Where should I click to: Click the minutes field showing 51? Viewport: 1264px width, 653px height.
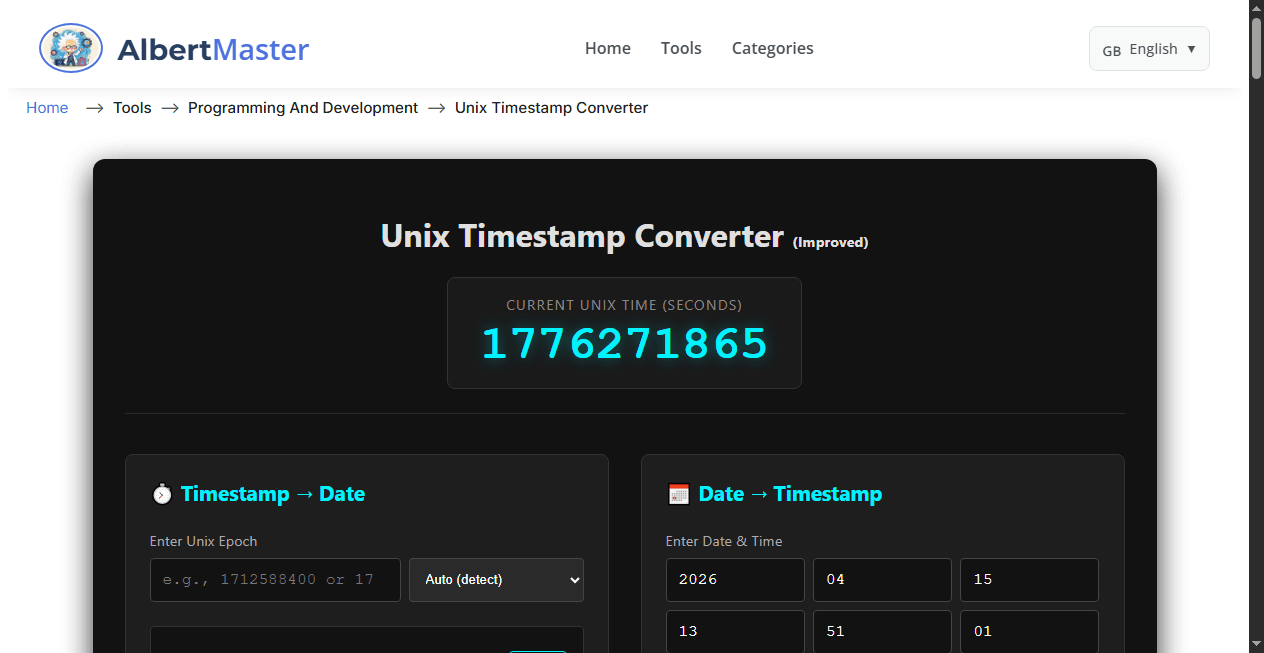click(x=882, y=630)
